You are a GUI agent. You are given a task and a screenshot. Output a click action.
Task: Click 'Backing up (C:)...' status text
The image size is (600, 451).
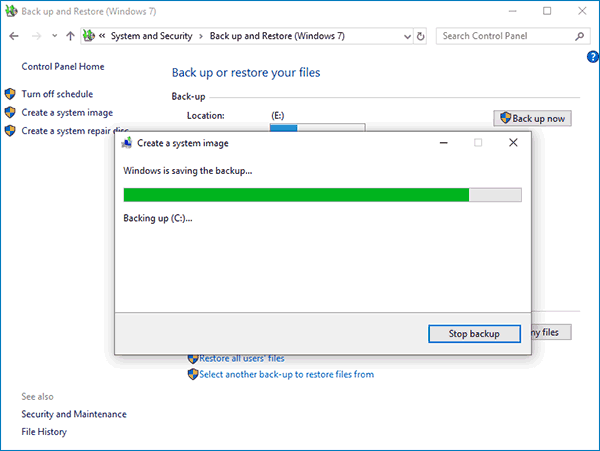click(158, 218)
